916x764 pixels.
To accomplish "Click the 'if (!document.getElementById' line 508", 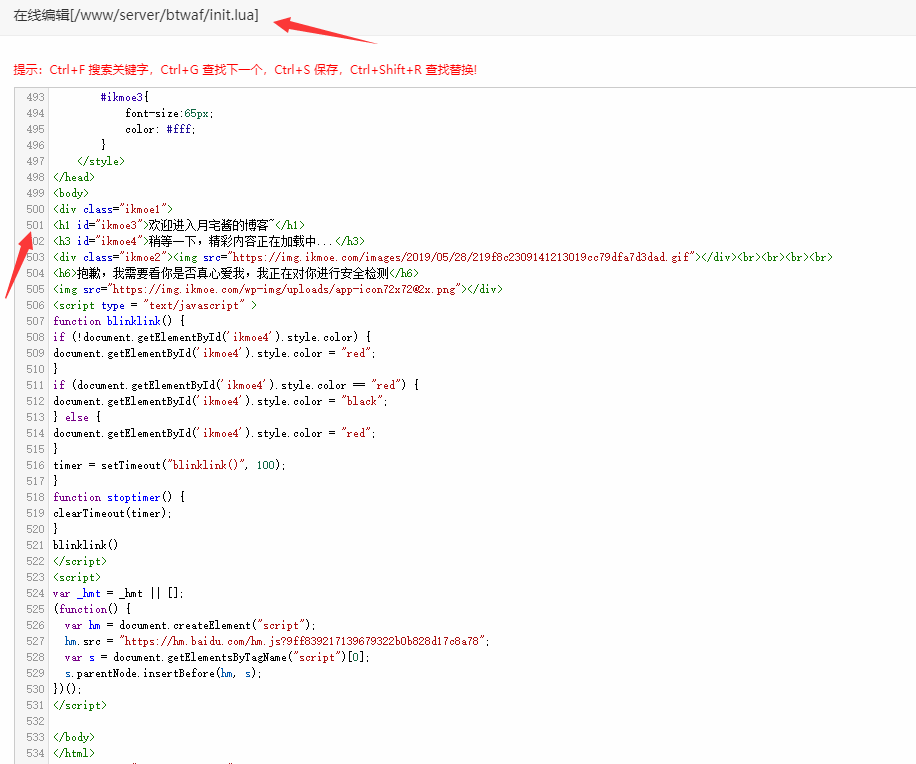I will pos(212,337).
